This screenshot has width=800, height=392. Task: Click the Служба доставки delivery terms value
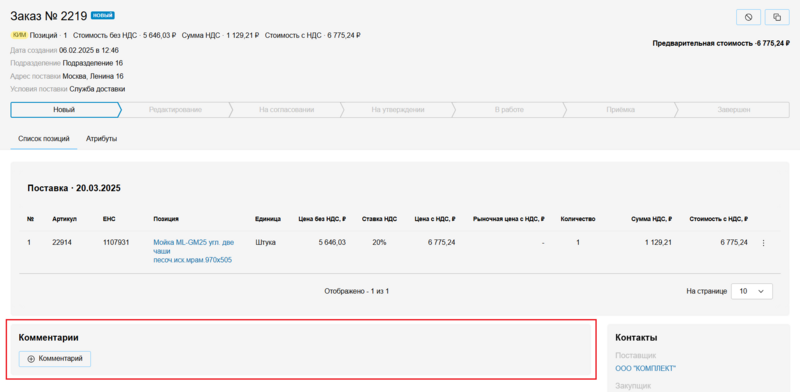pyautogui.click(x=97, y=89)
